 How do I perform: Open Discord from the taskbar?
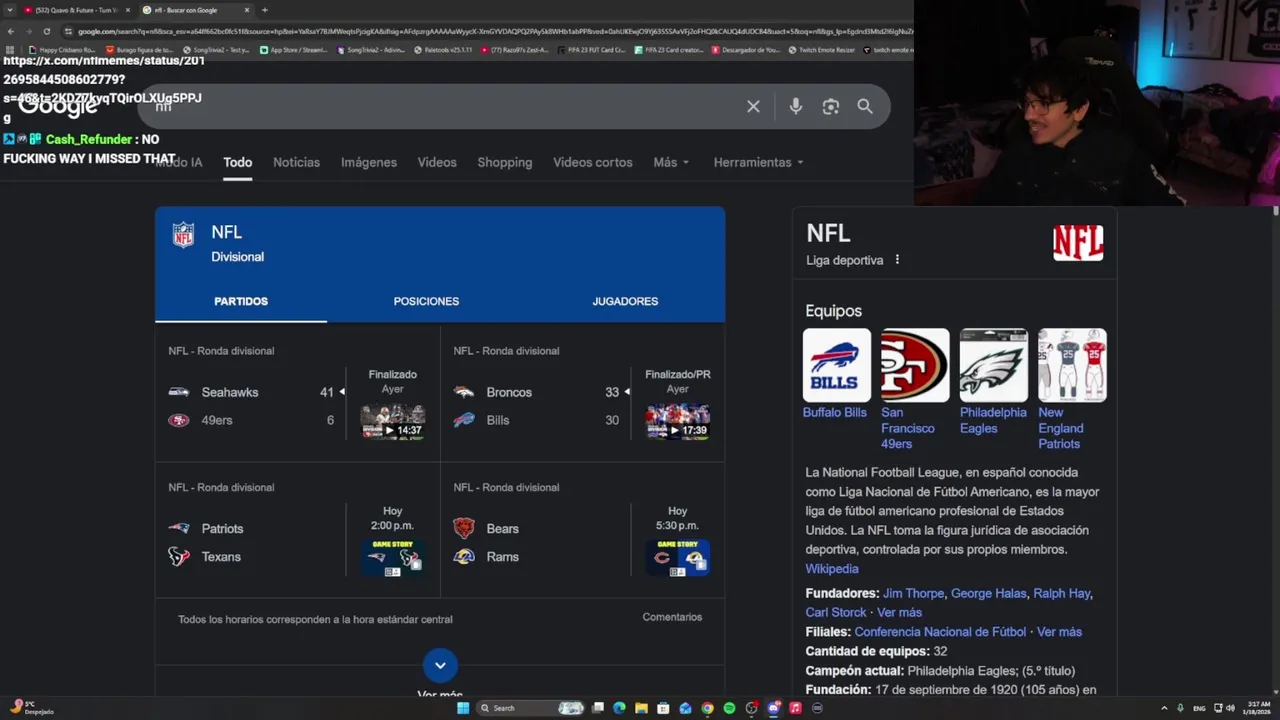774,708
